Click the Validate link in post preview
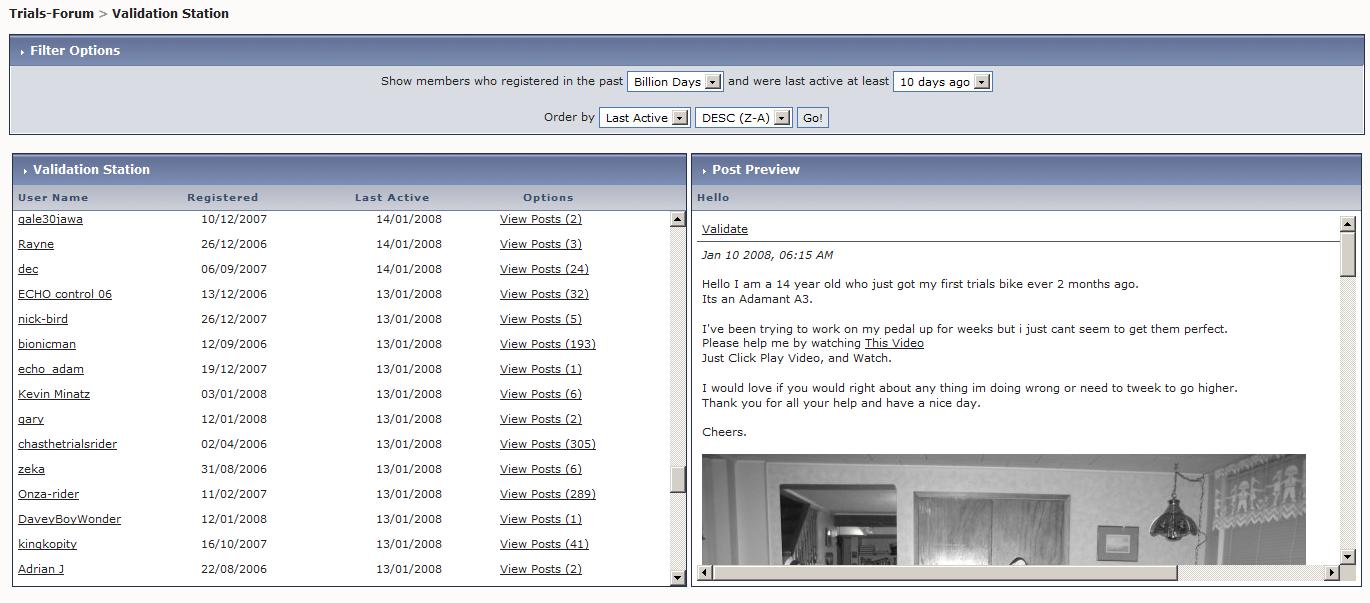This screenshot has width=1370, height=603. (725, 229)
